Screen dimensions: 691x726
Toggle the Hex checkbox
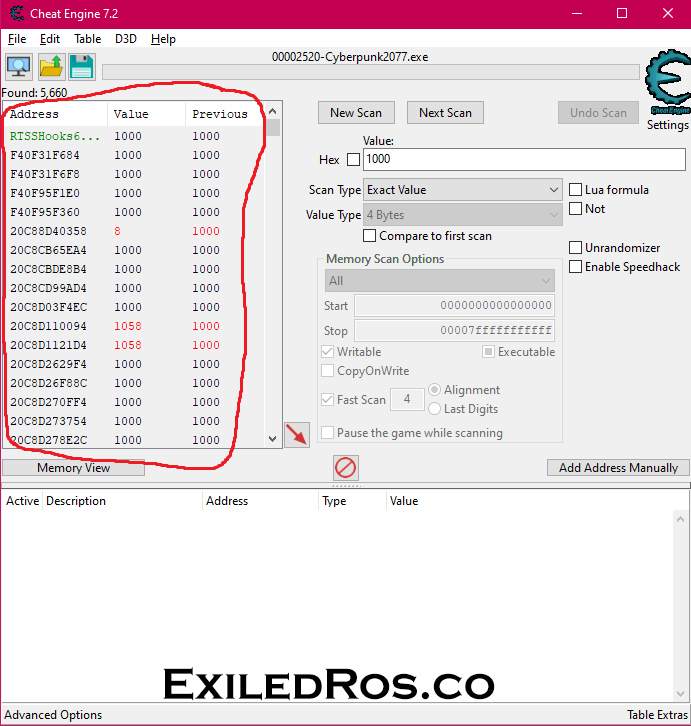[353, 160]
